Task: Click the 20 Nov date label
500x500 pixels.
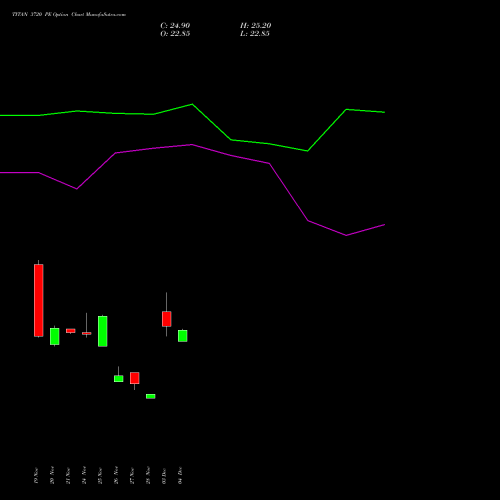Action: pos(52,475)
